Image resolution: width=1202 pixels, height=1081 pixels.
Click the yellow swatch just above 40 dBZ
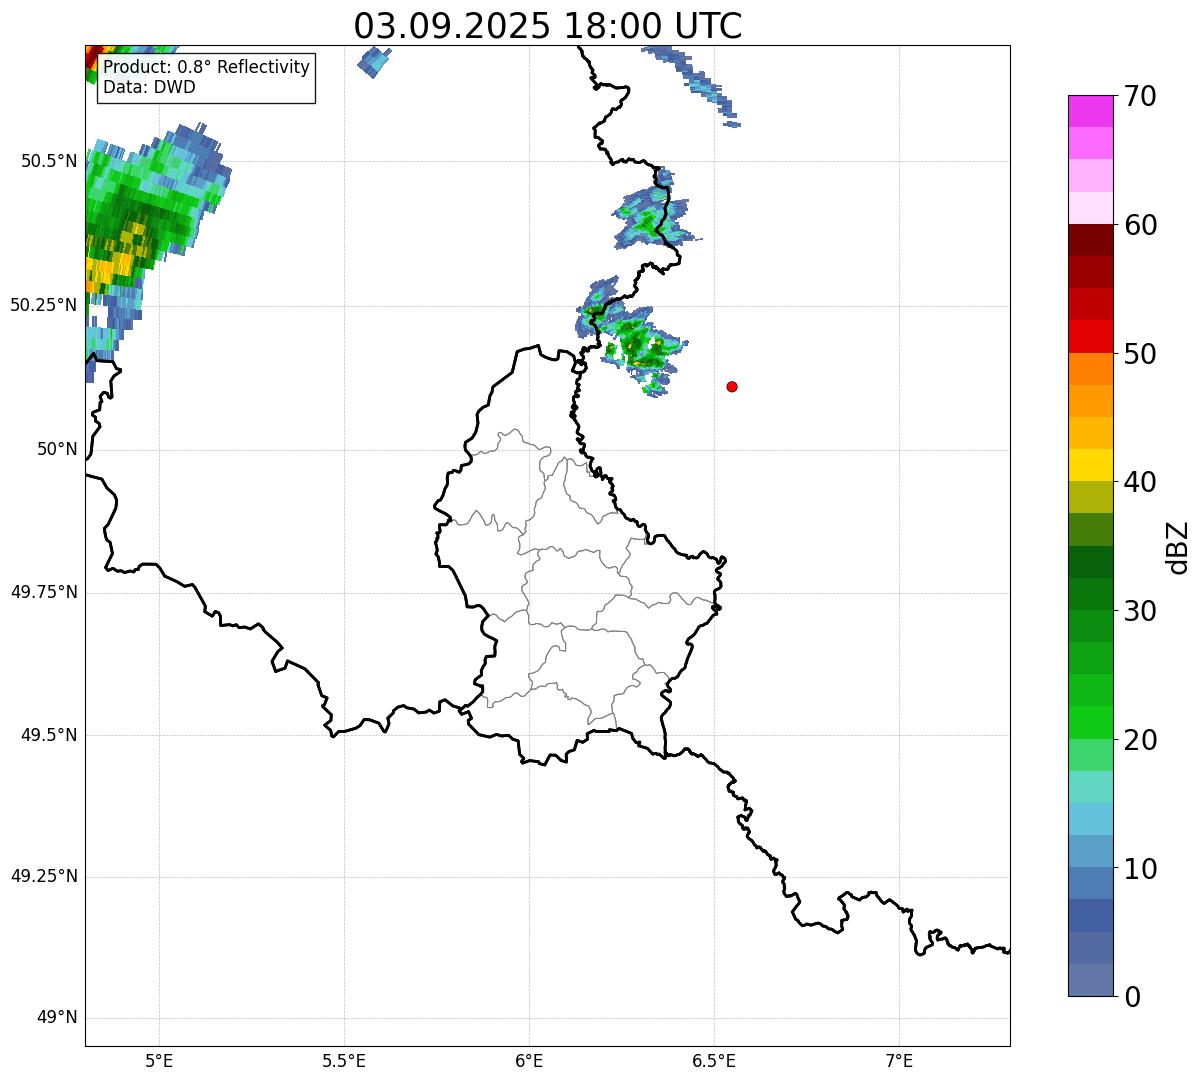click(1091, 466)
